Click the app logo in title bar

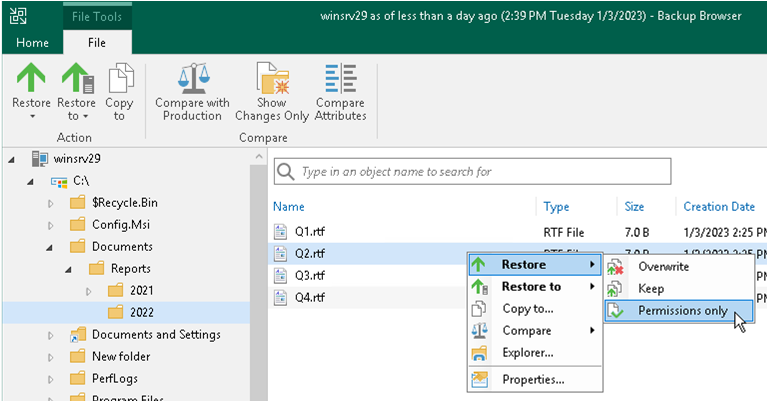pyautogui.click(x=18, y=15)
